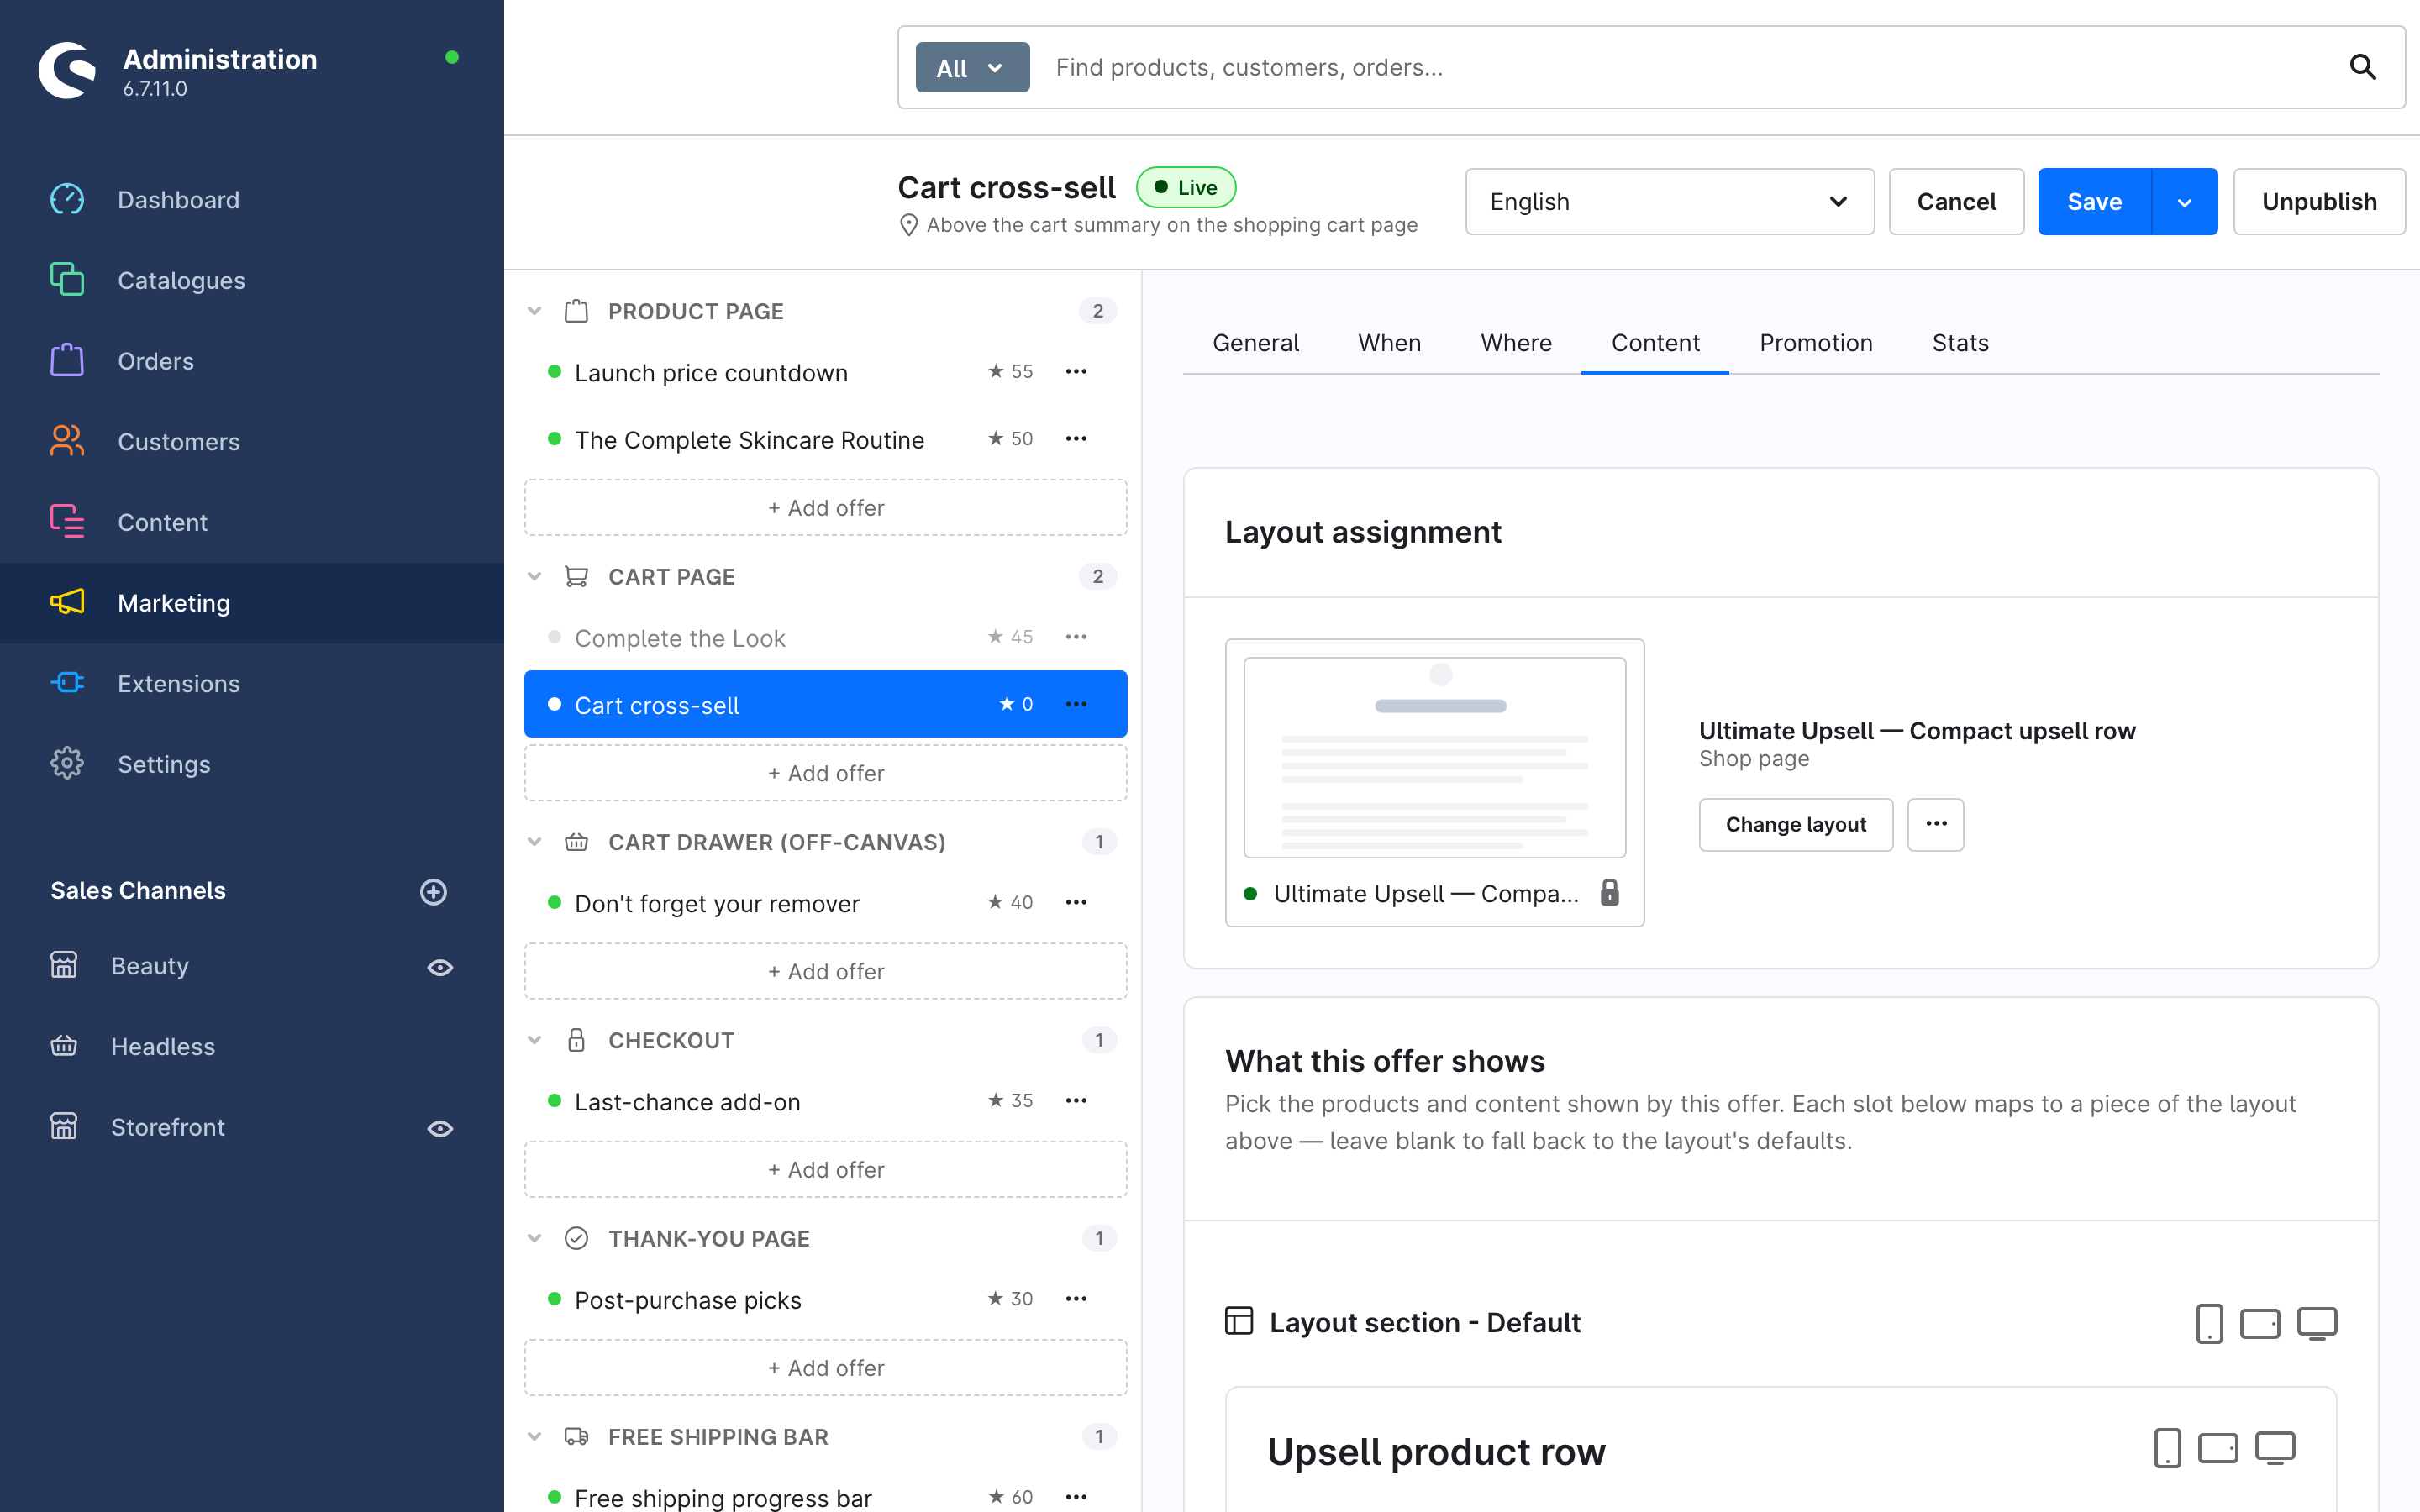Collapse the Thank-You Page group
The height and width of the screenshot is (1512, 2420).
click(535, 1238)
